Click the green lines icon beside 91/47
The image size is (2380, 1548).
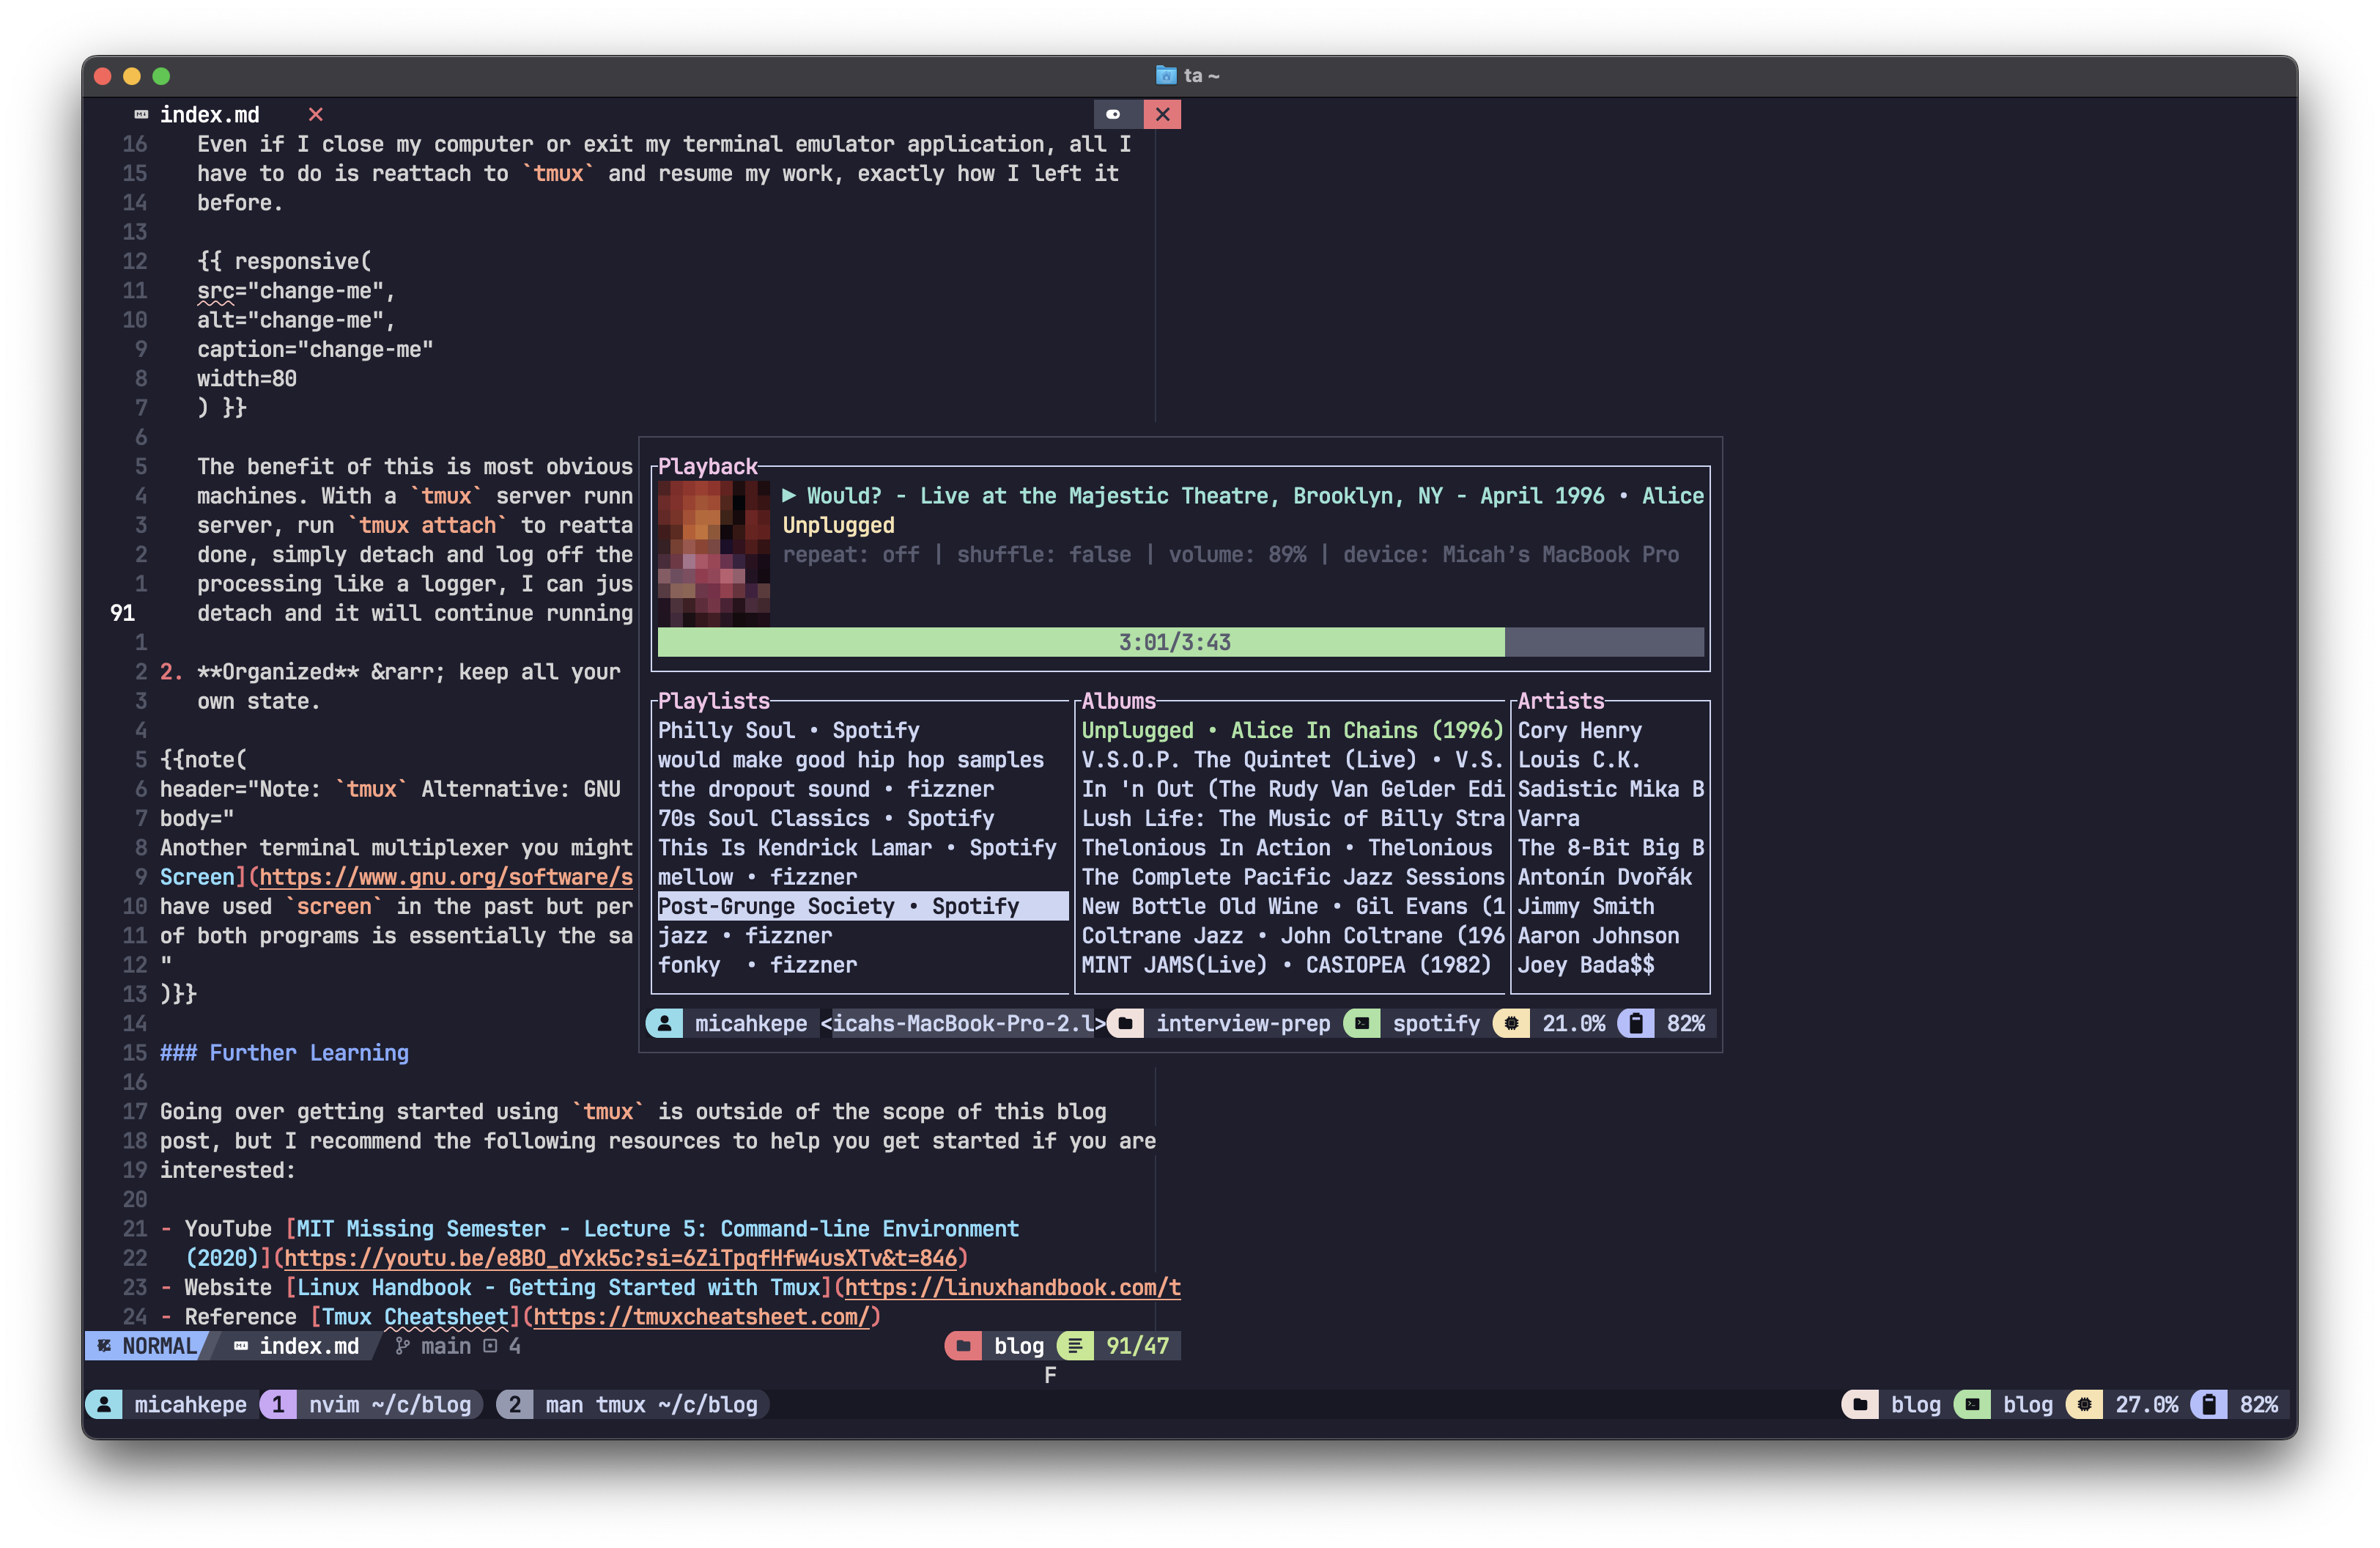[x=1075, y=1346]
